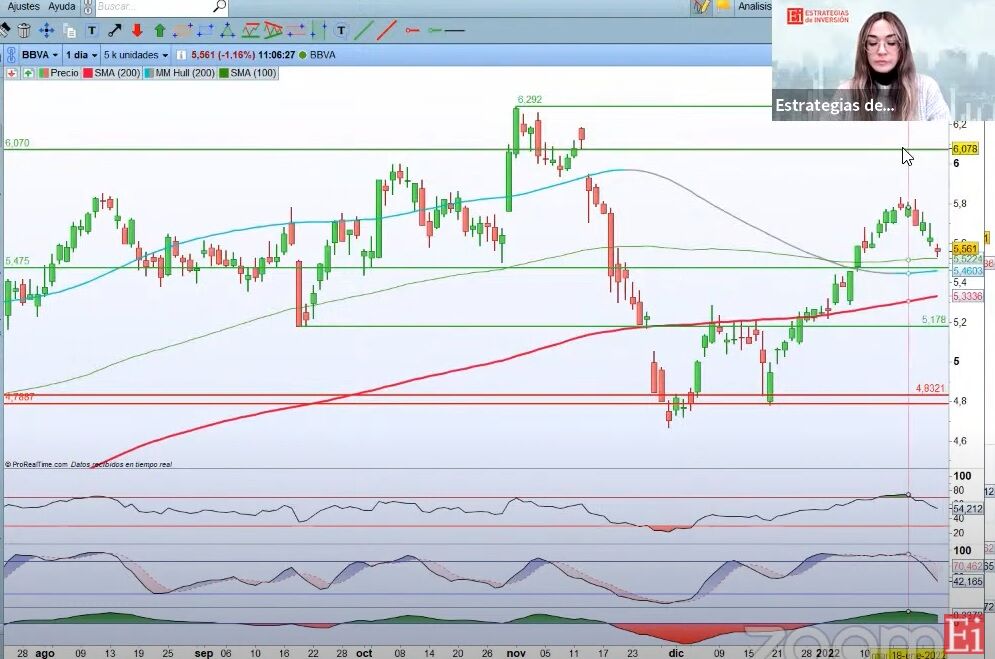995x659 pixels.
Task: Click the 5,561 (-1.16%) quote text
Action: [x=223, y=55]
